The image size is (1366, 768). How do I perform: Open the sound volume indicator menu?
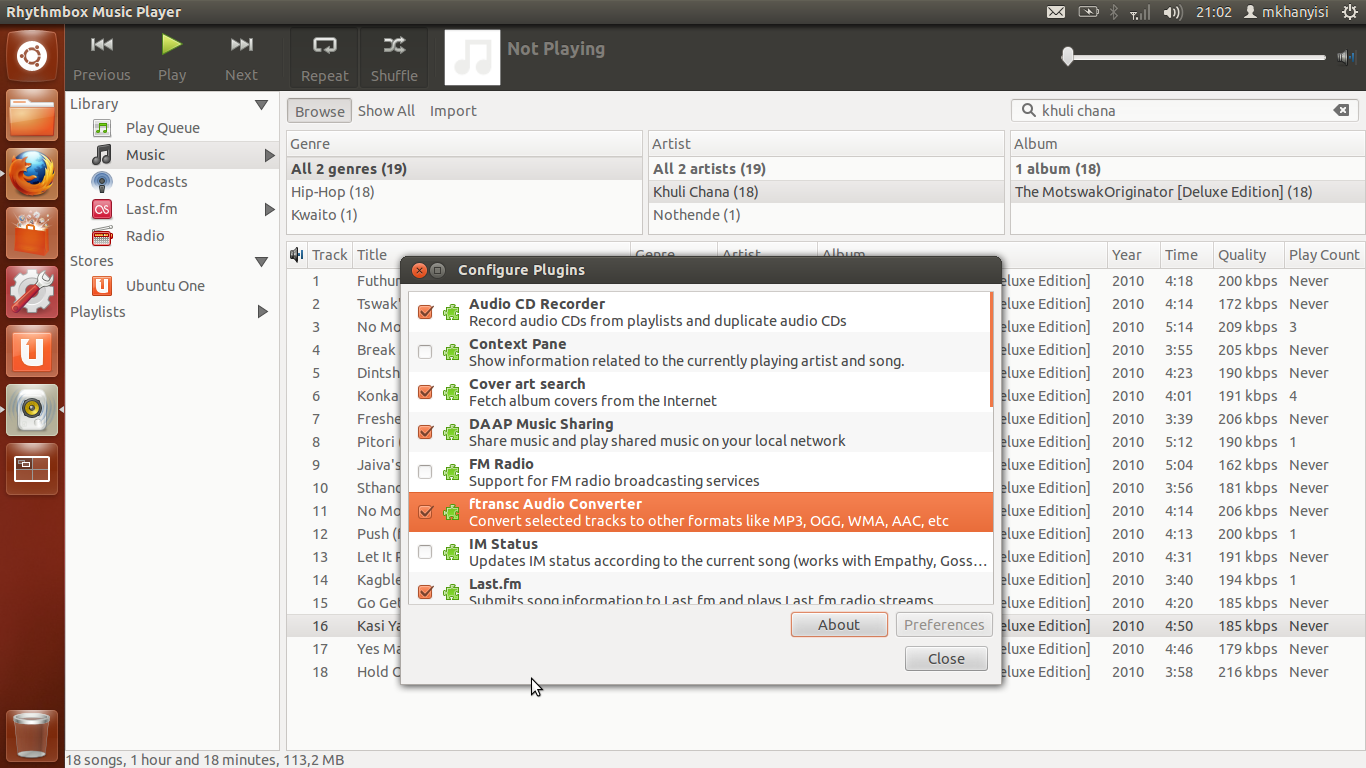(1173, 12)
